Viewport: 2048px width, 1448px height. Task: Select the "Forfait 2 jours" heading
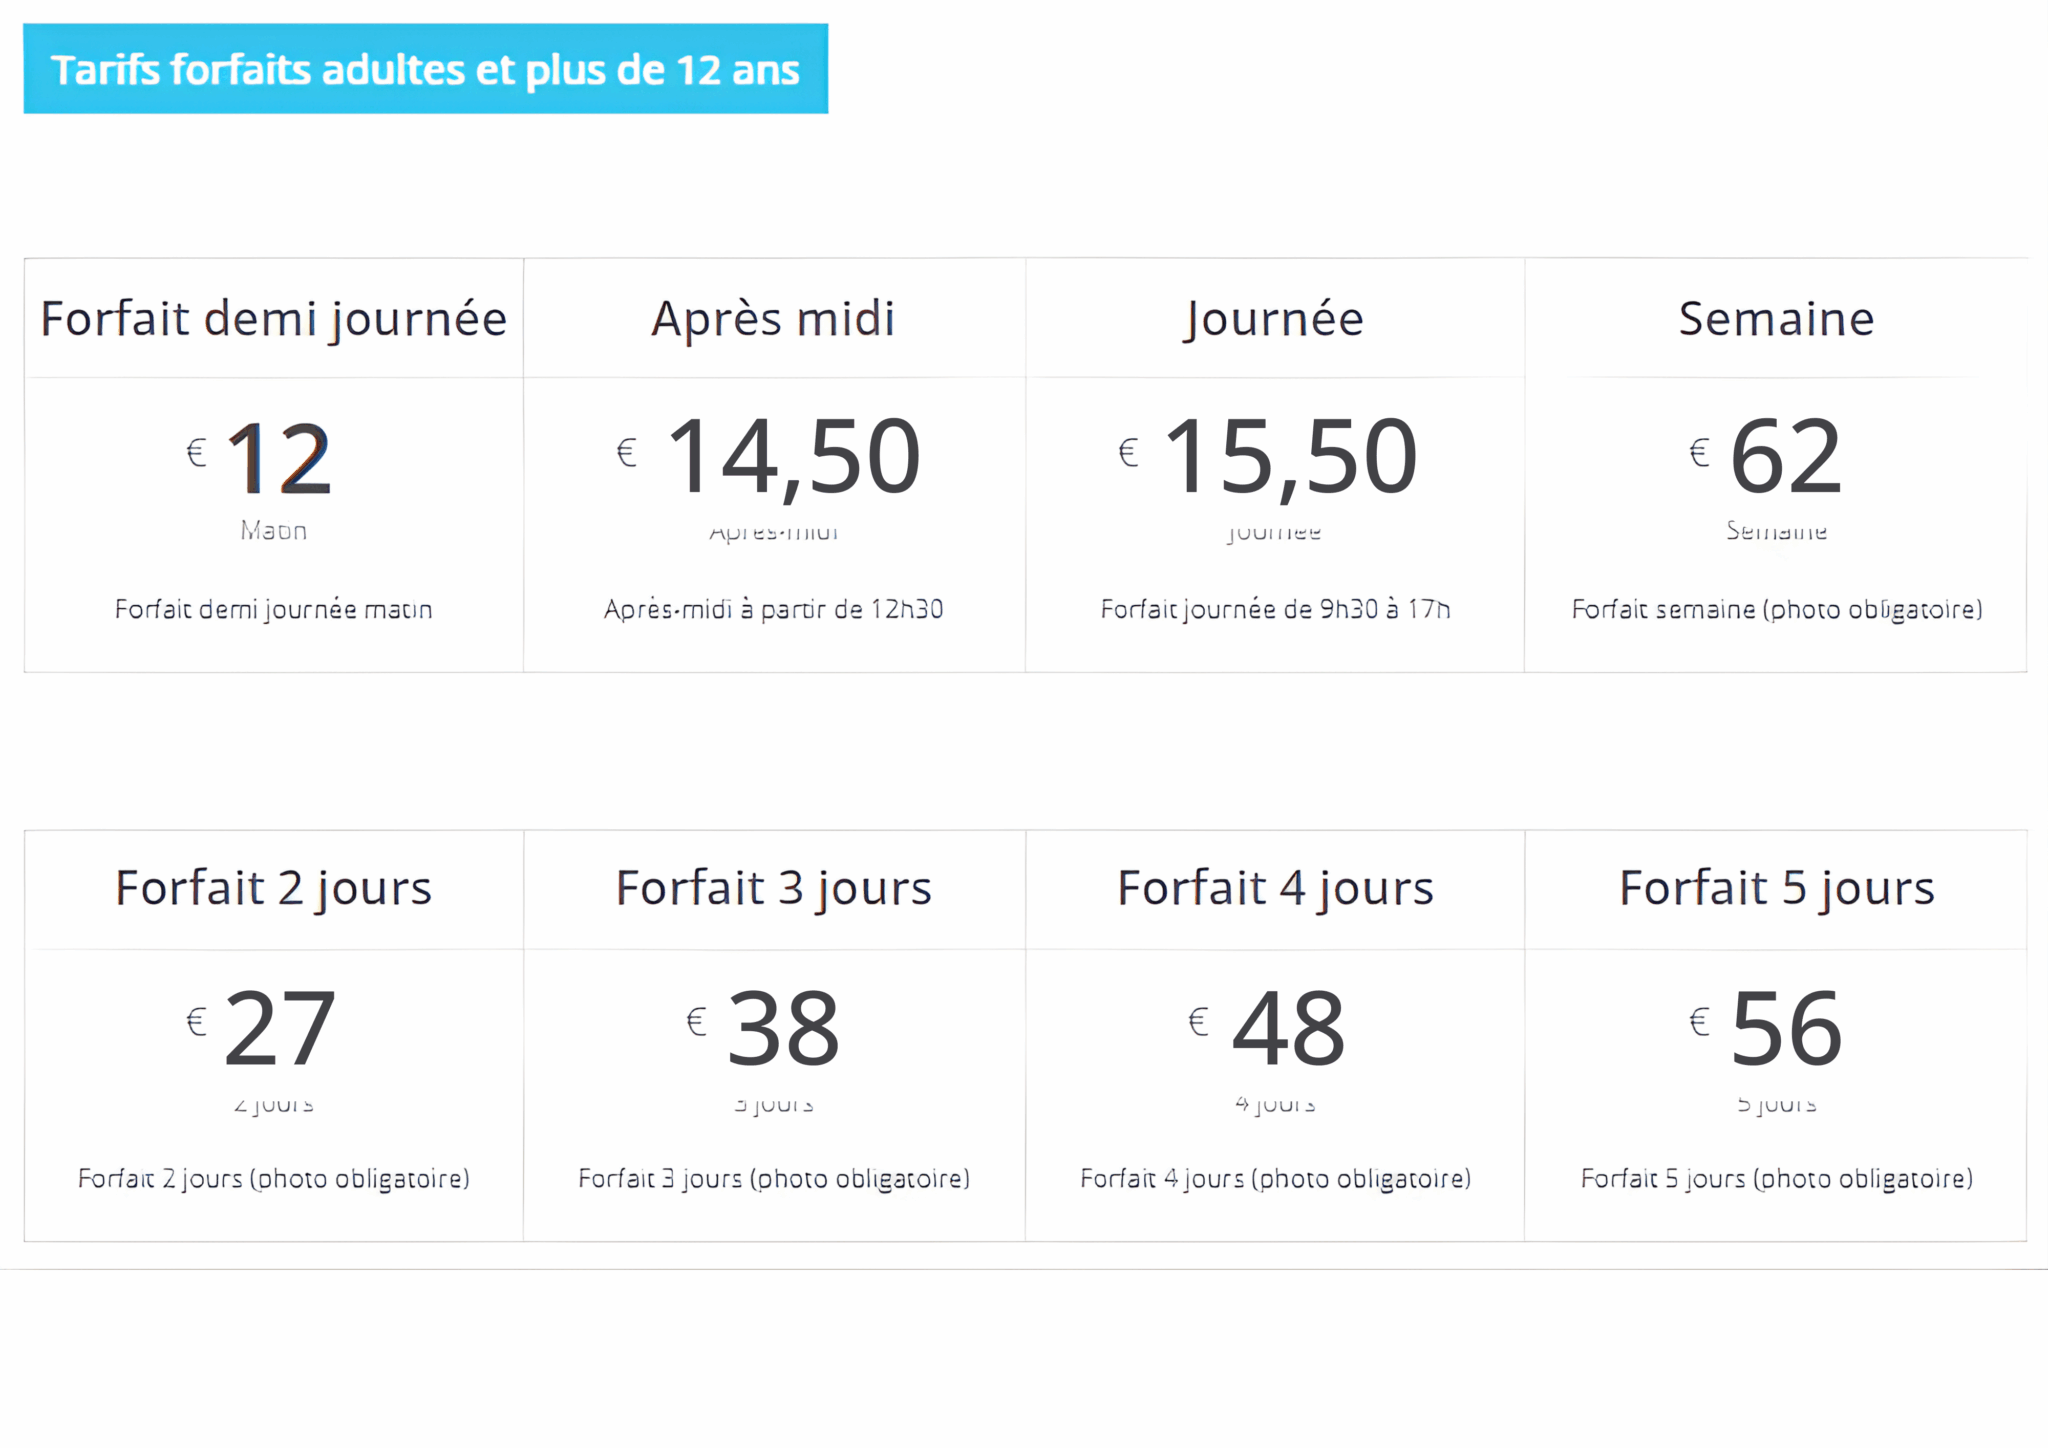273,888
